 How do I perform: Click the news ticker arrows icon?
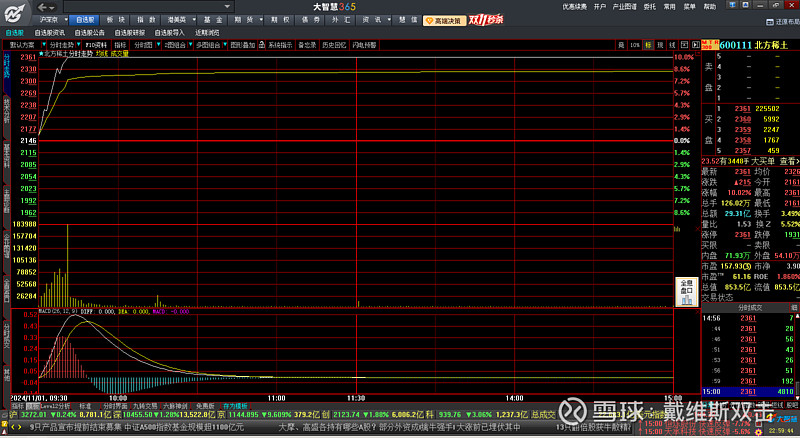[x=16, y=427]
